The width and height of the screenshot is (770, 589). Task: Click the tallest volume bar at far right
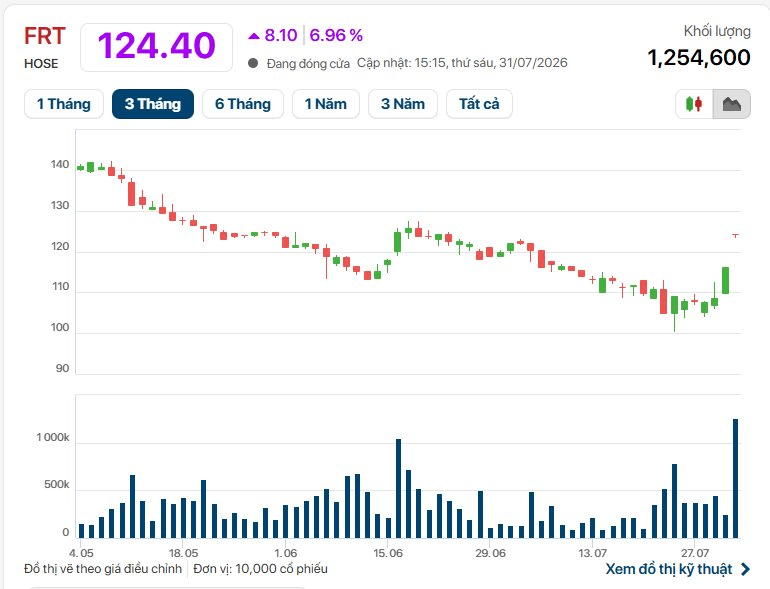click(x=735, y=478)
